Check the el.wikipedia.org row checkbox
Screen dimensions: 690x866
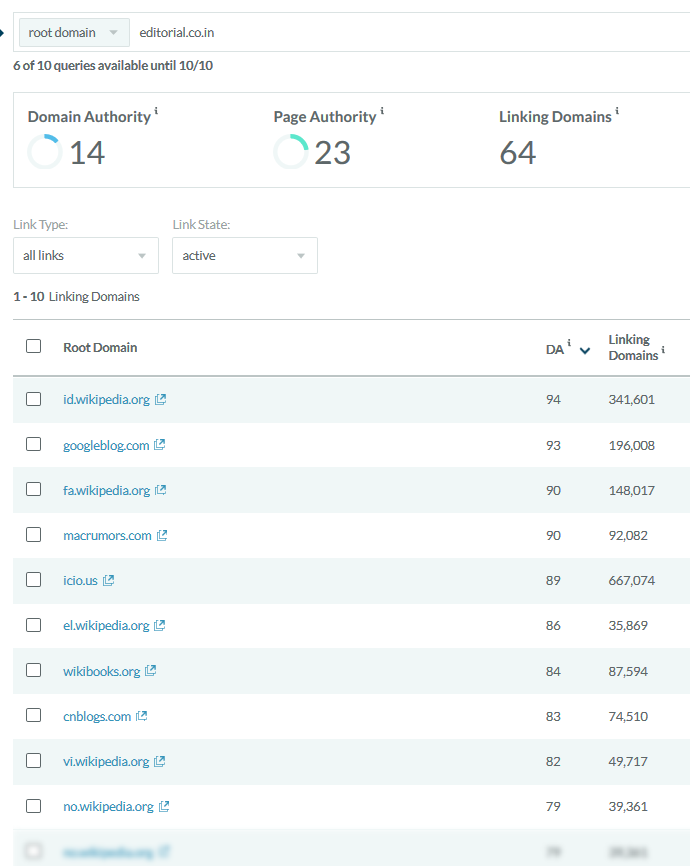pos(34,625)
